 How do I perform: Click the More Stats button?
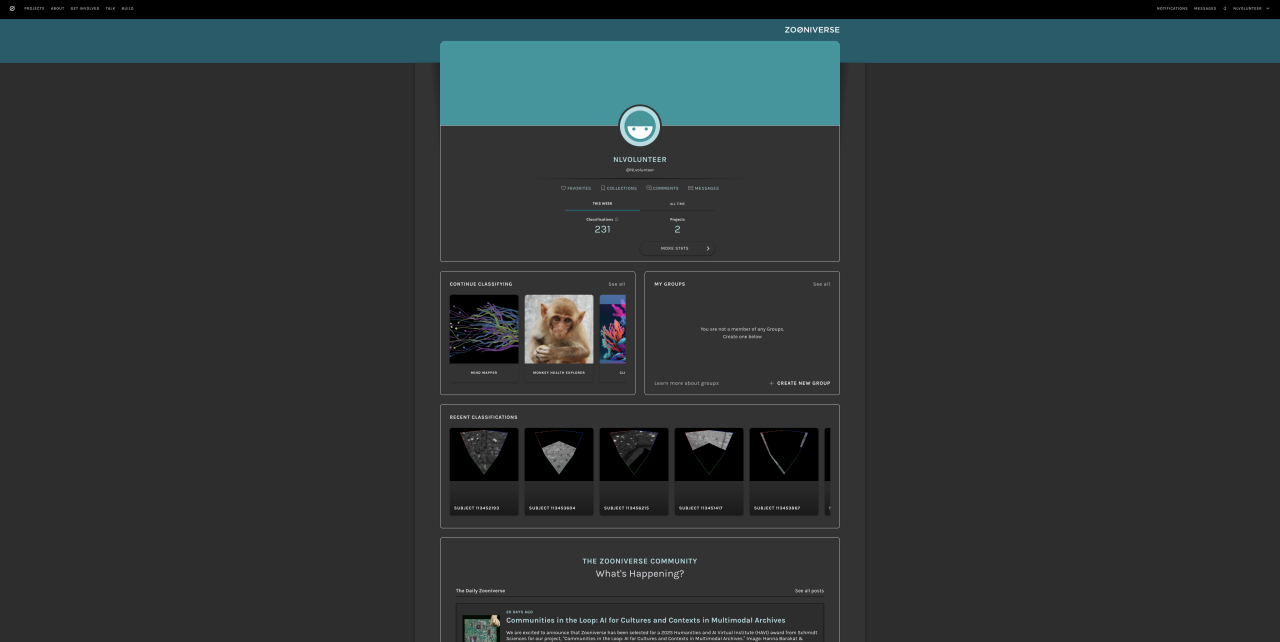click(677, 248)
